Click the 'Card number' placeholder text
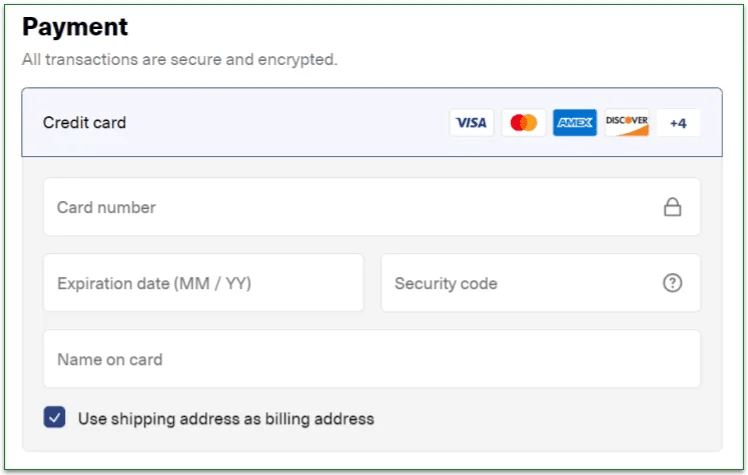 click(106, 208)
